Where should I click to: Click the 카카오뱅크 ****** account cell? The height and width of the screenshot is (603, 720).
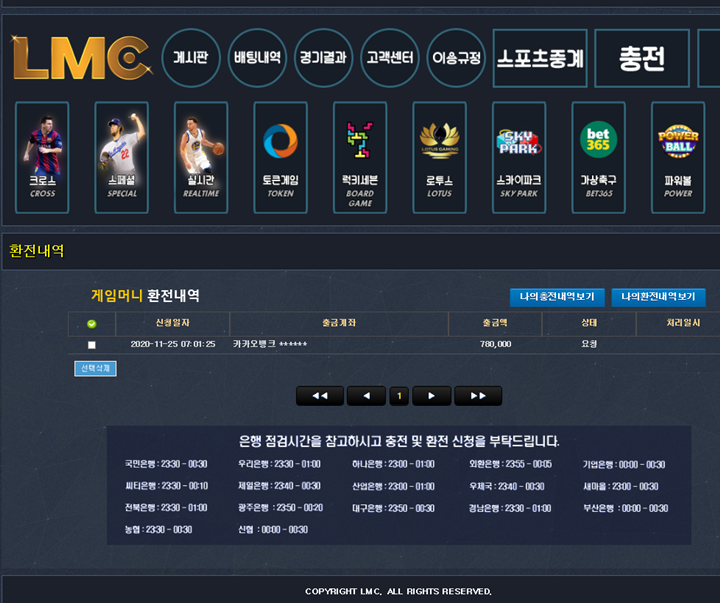click(x=270, y=344)
